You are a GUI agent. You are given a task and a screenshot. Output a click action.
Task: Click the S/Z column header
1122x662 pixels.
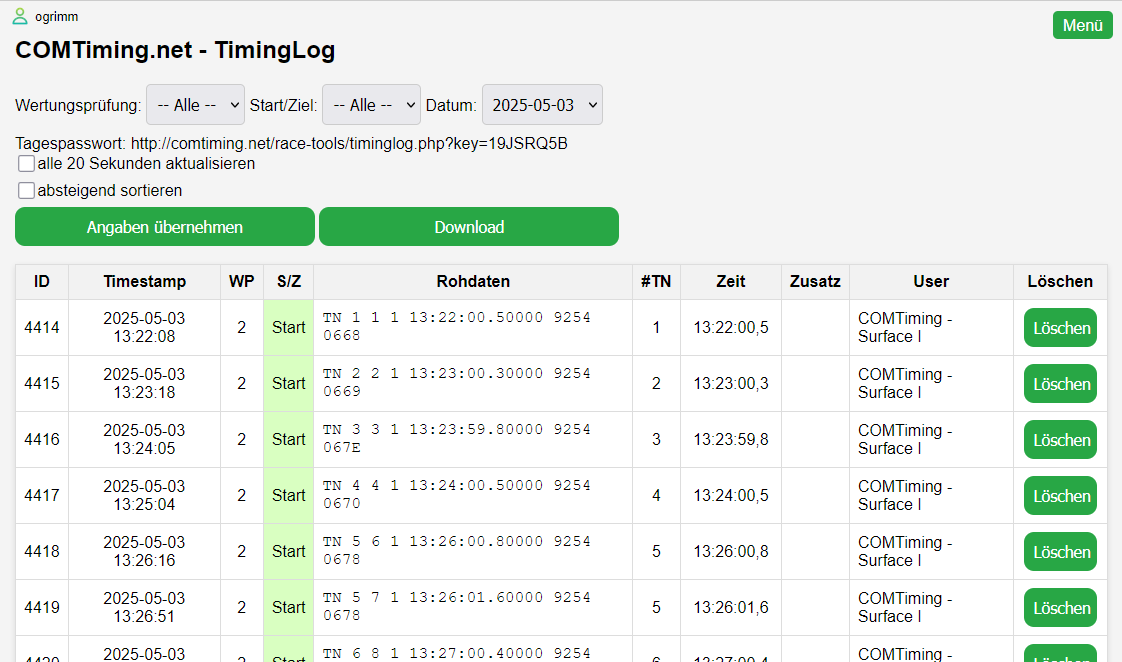pyautogui.click(x=289, y=282)
